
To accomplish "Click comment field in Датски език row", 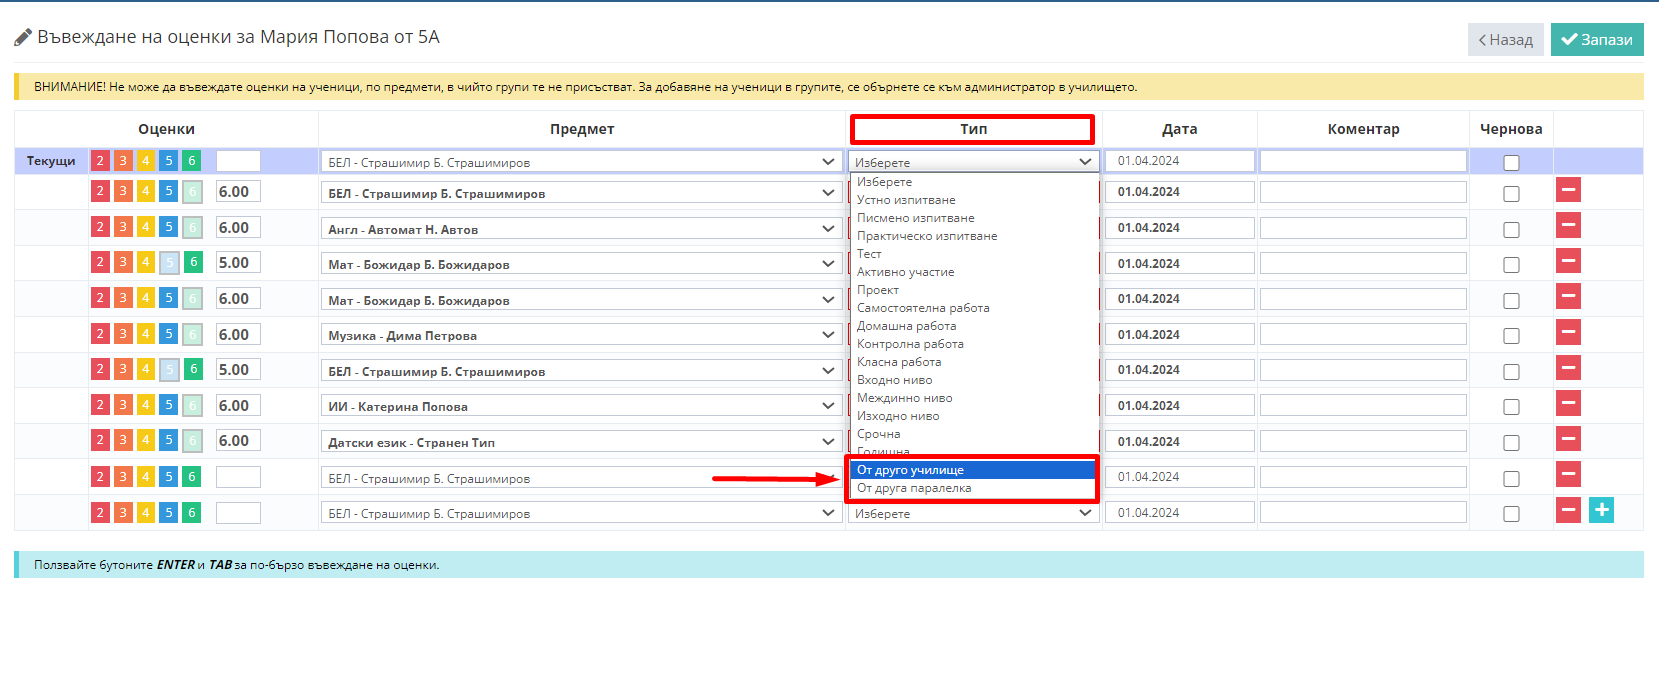I will click(x=1363, y=441).
